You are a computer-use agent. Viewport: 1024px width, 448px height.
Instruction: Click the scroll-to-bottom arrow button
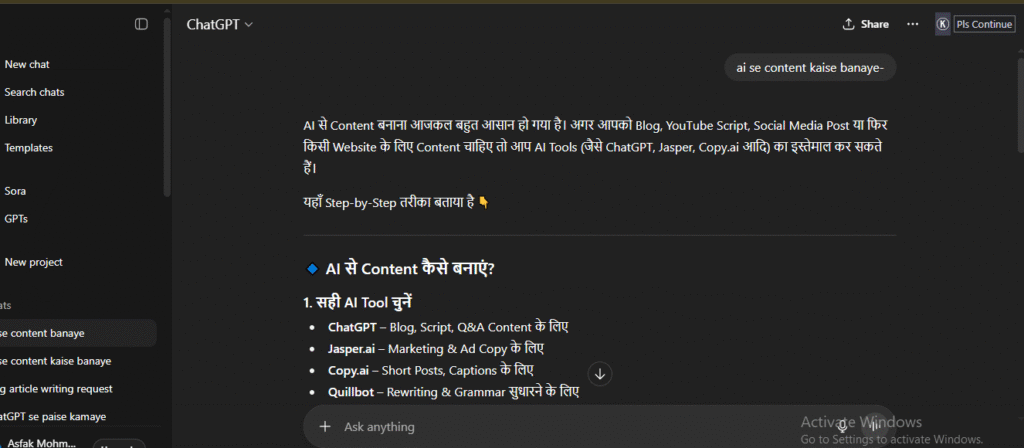600,374
